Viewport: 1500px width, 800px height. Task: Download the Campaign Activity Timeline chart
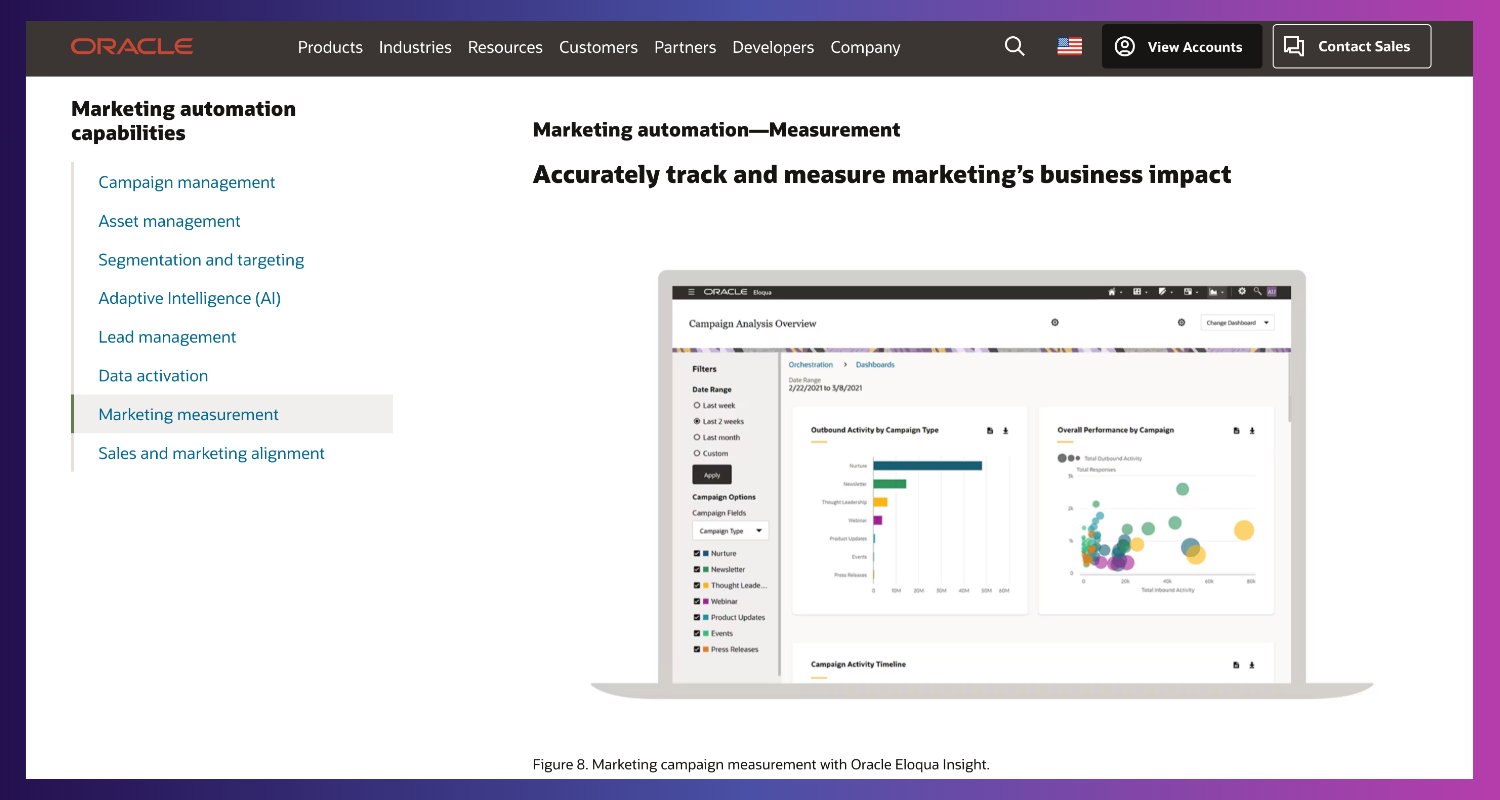(x=1251, y=665)
